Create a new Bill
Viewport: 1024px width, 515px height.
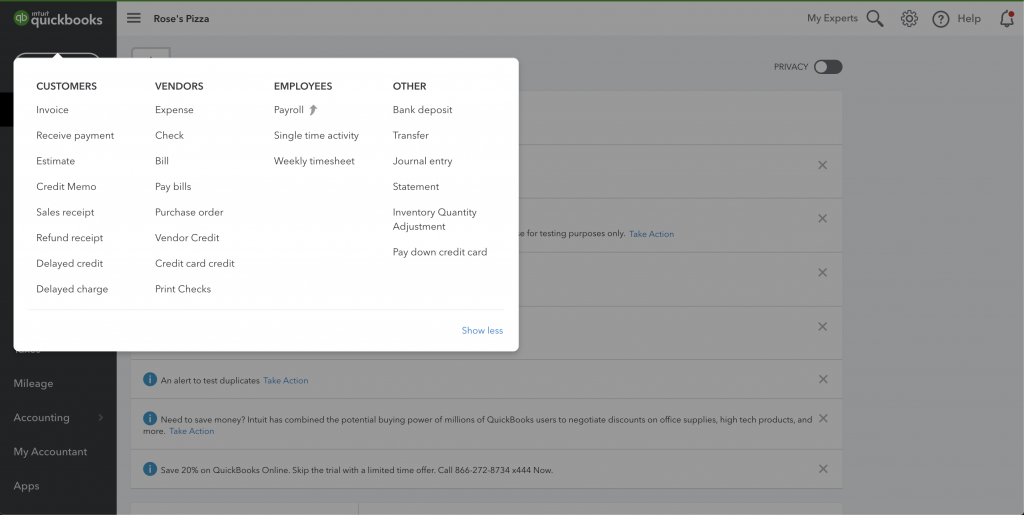(x=162, y=161)
